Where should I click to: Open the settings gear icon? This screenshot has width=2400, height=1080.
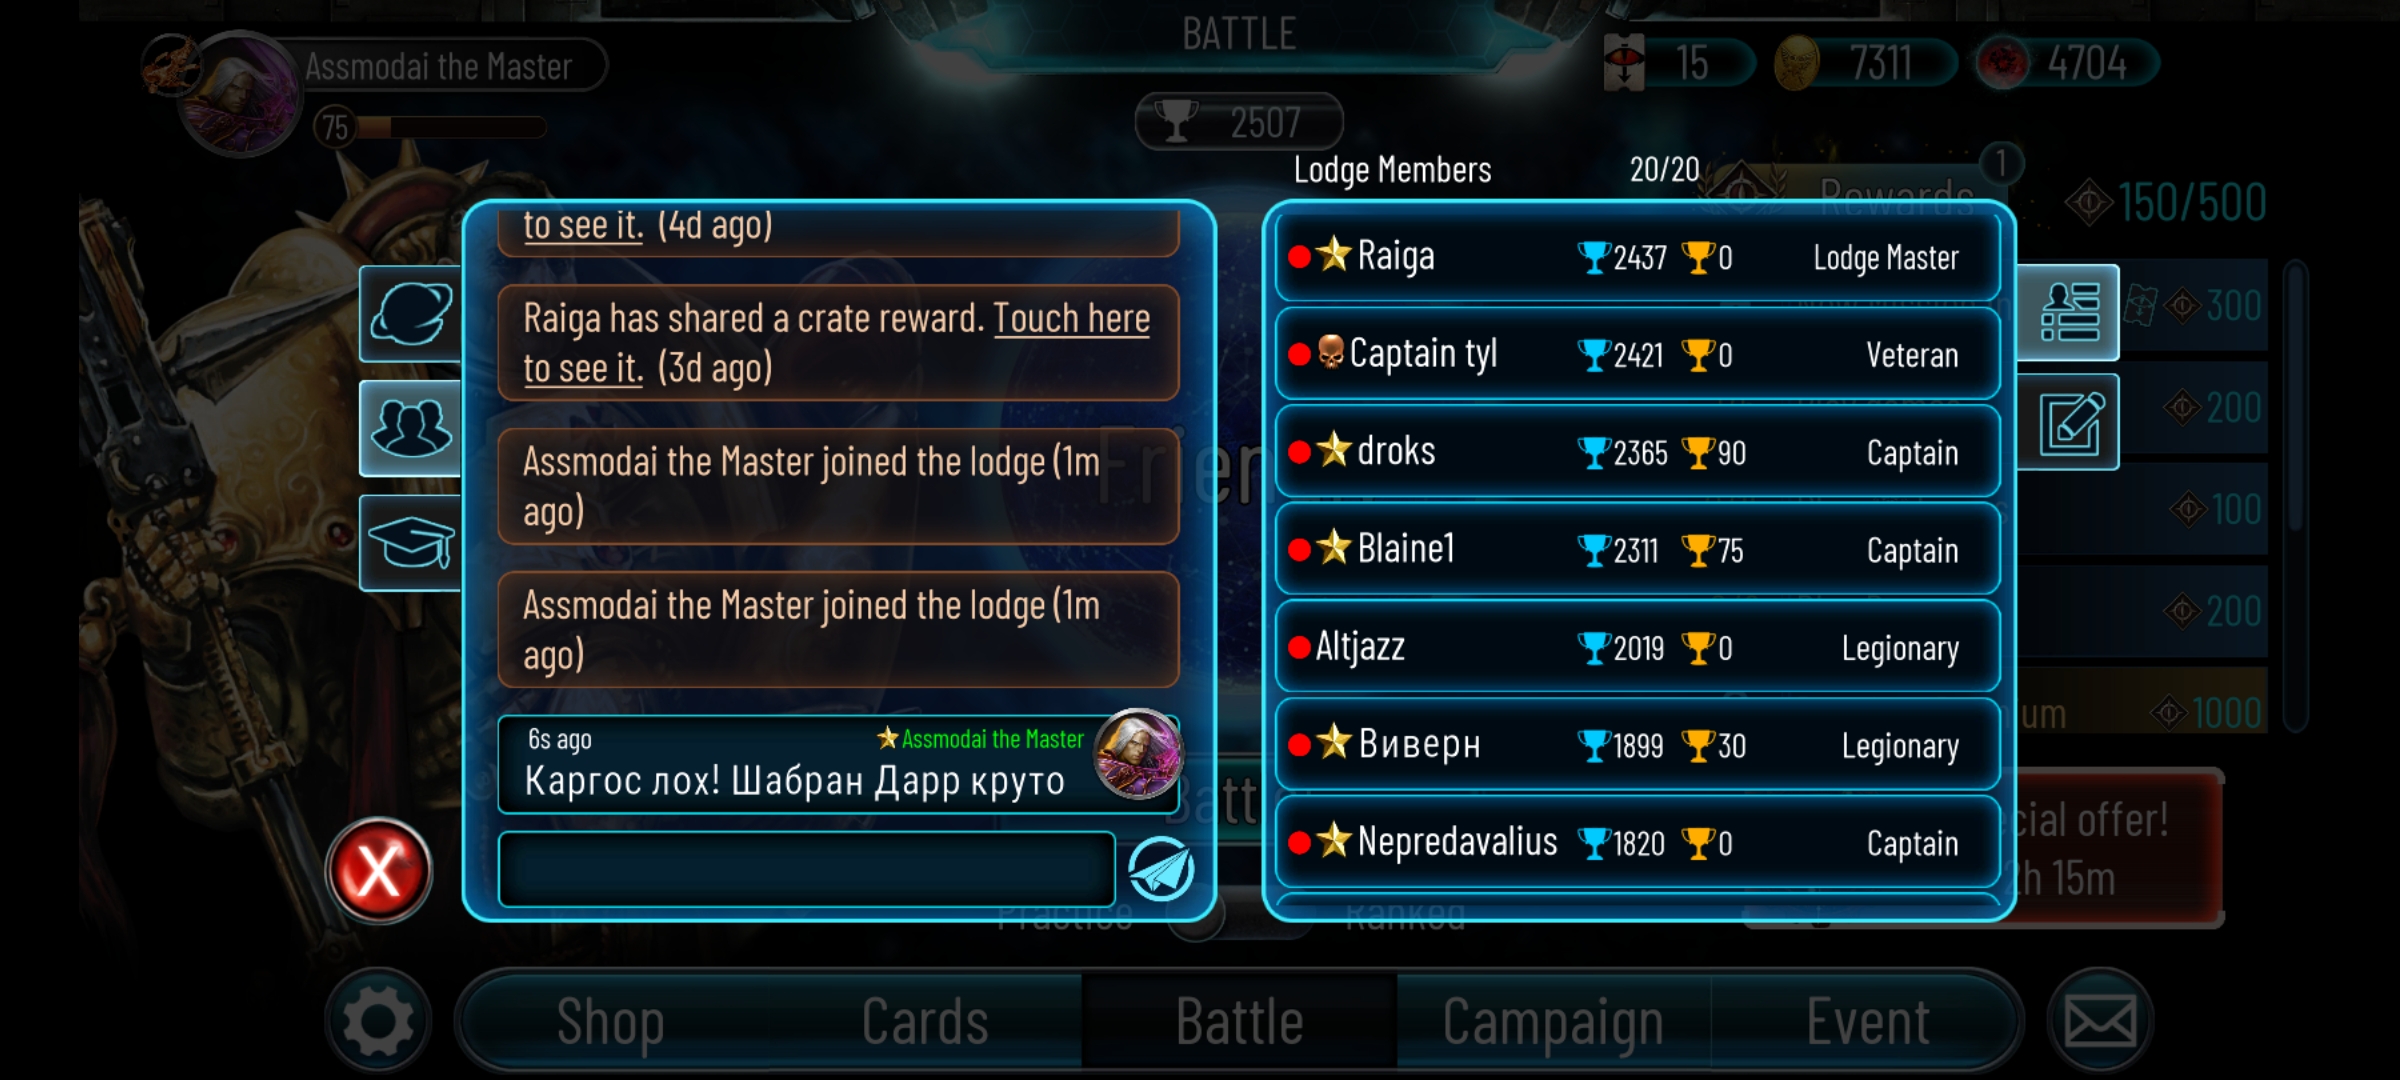click(x=378, y=1021)
